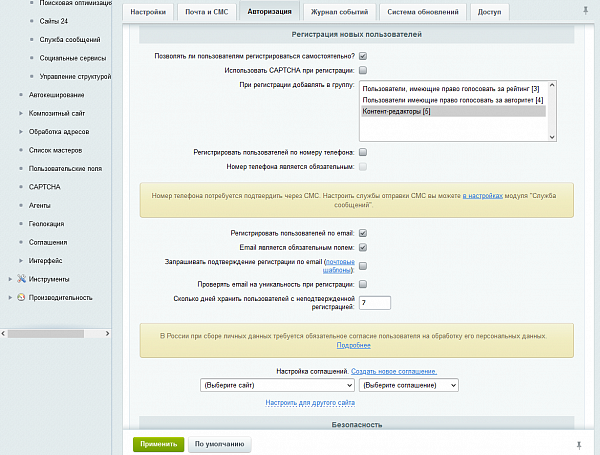Uncheck self-registration of users checkbox

(x=363, y=56)
